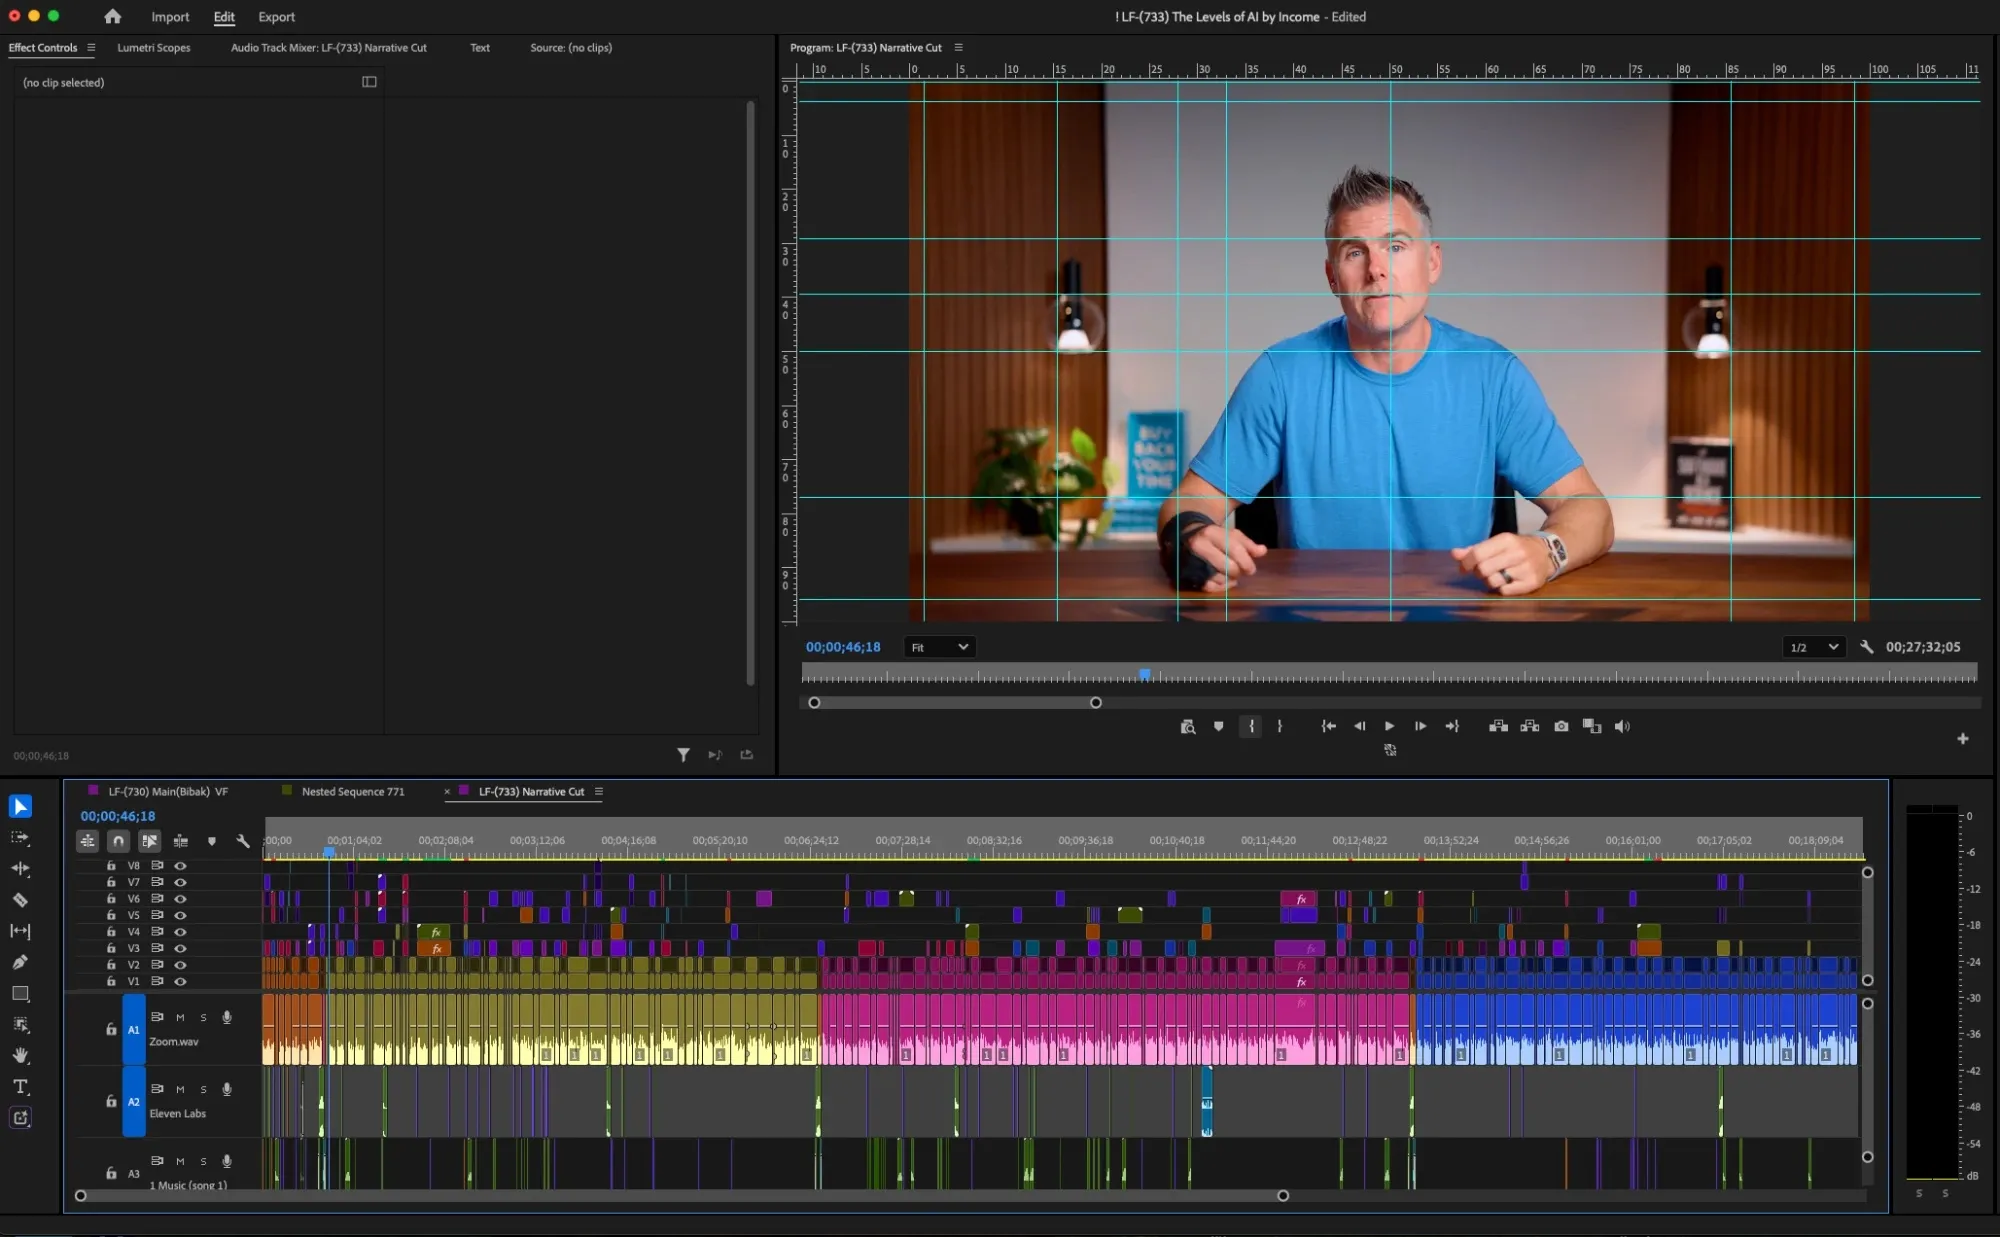
Task: Select the Type tool
Action: coord(20,1087)
